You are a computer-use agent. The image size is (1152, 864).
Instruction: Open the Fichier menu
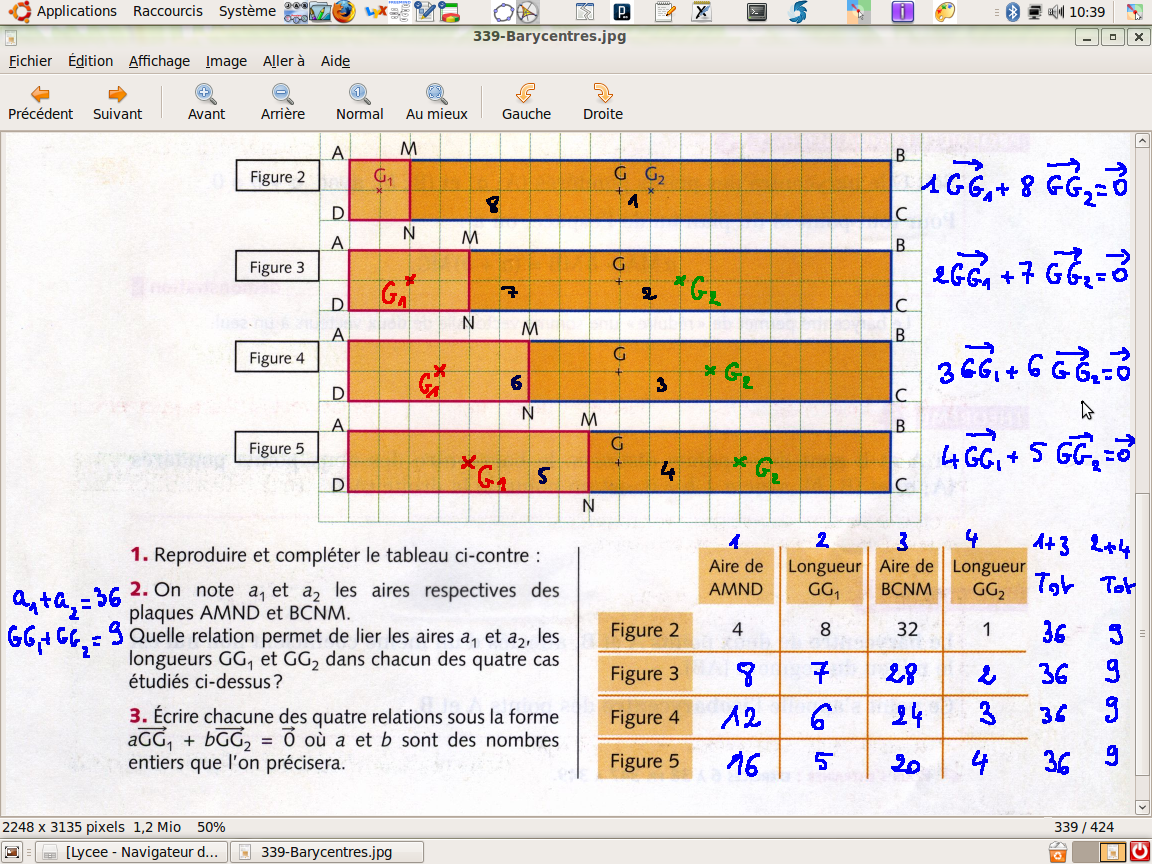(30, 61)
